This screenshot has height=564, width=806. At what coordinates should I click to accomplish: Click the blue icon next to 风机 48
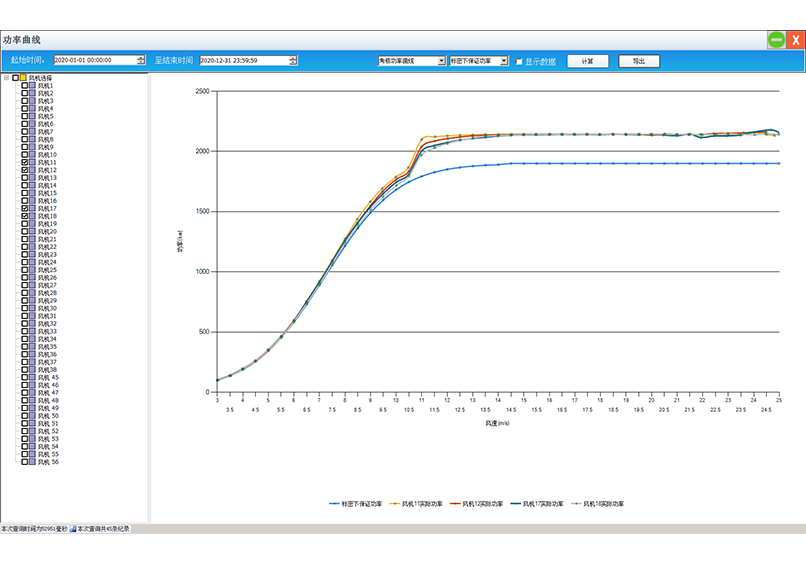[x=32, y=400]
